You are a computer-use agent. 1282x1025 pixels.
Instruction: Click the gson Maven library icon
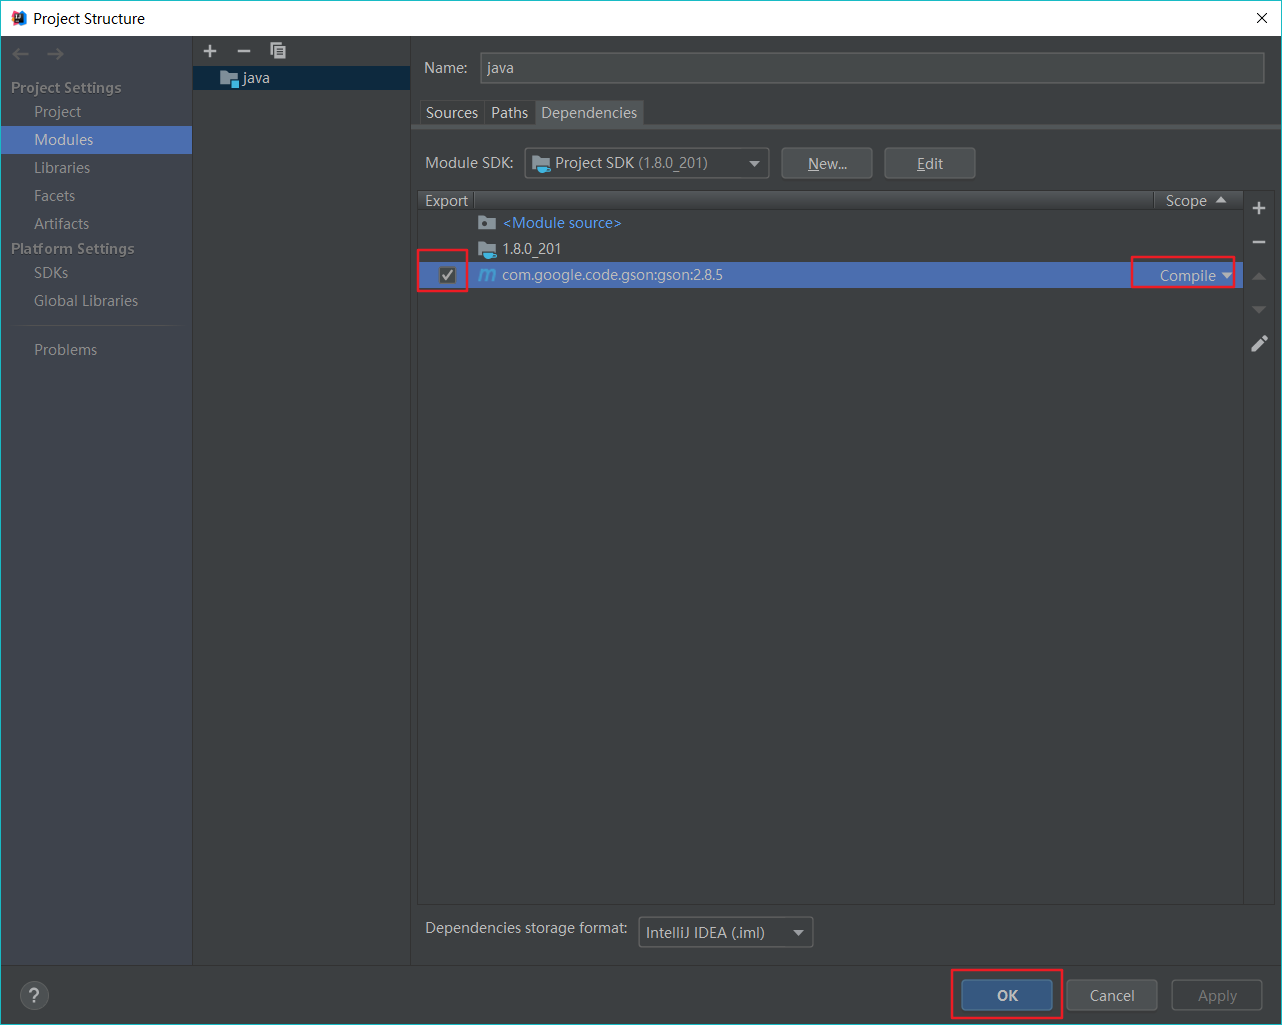tap(487, 275)
